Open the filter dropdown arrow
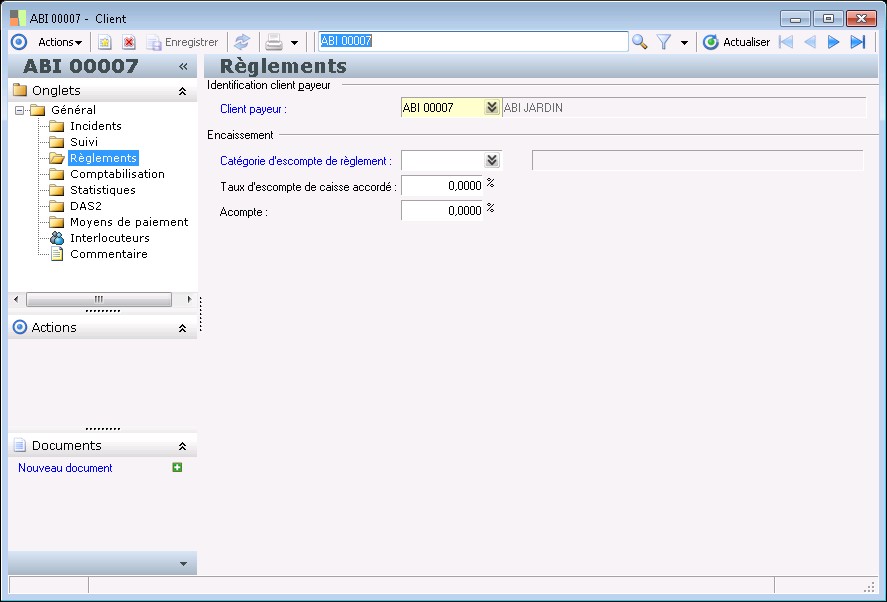 point(684,42)
